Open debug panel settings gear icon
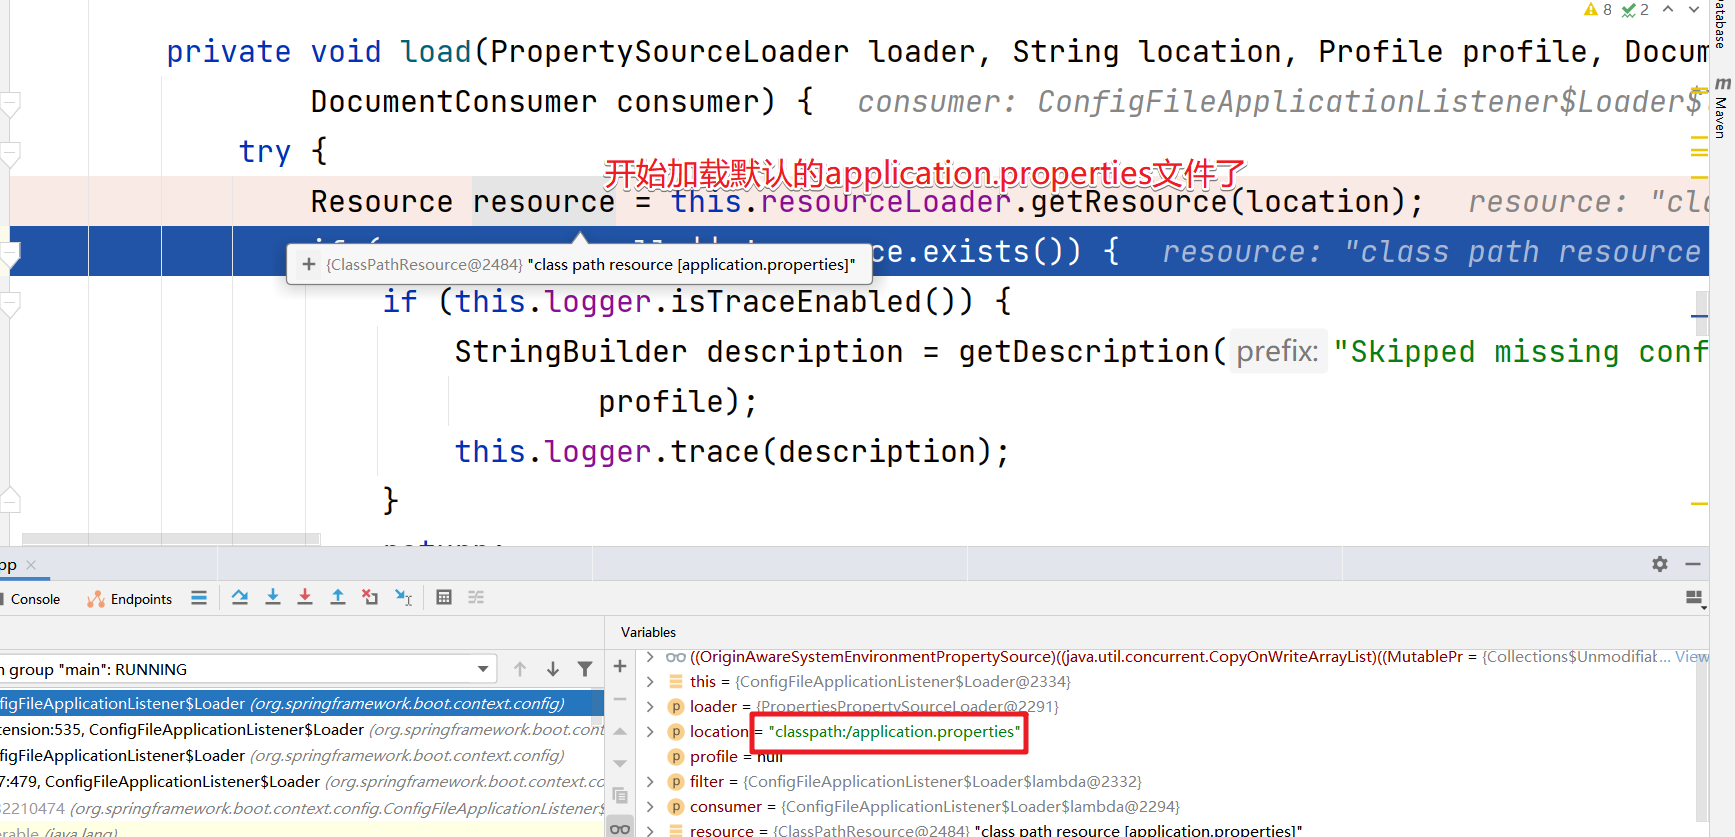This screenshot has width=1735, height=837. pyautogui.click(x=1660, y=564)
